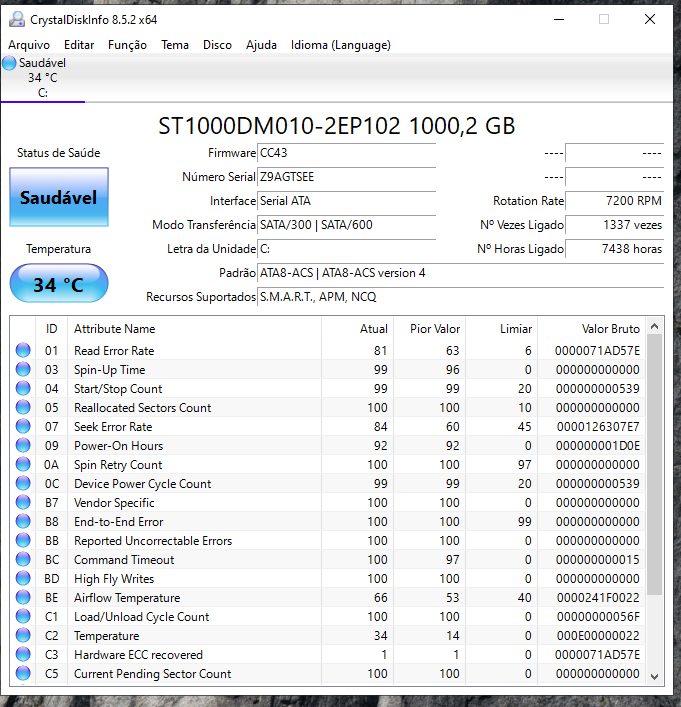Open the Idioma (Language) menu
The image size is (681, 707).
point(340,45)
